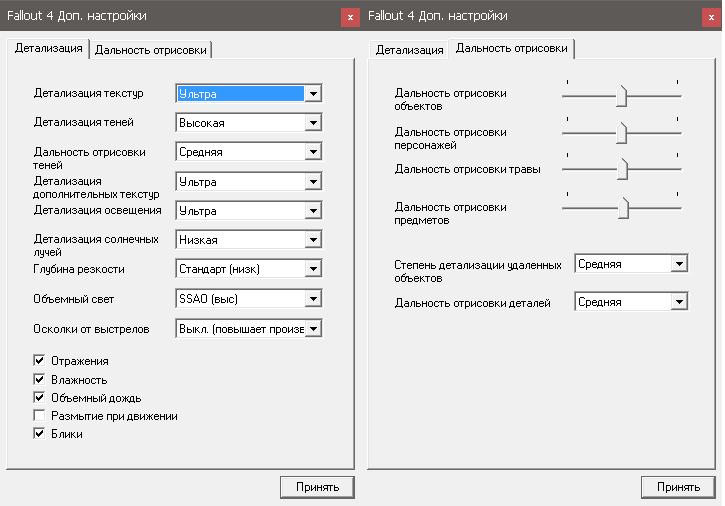The width and height of the screenshot is (725, 506).
Task: Close the left Fallout 4 settings window
Action: pos(349,16)
